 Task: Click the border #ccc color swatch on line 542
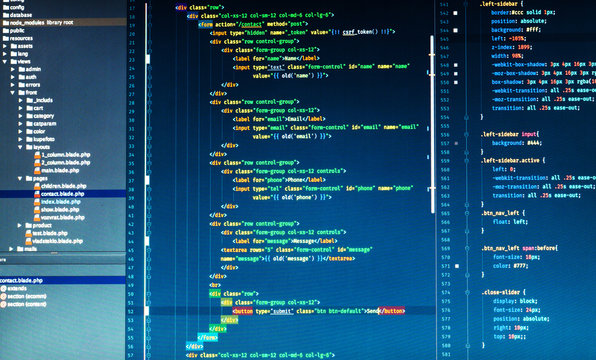click(455, 13)
